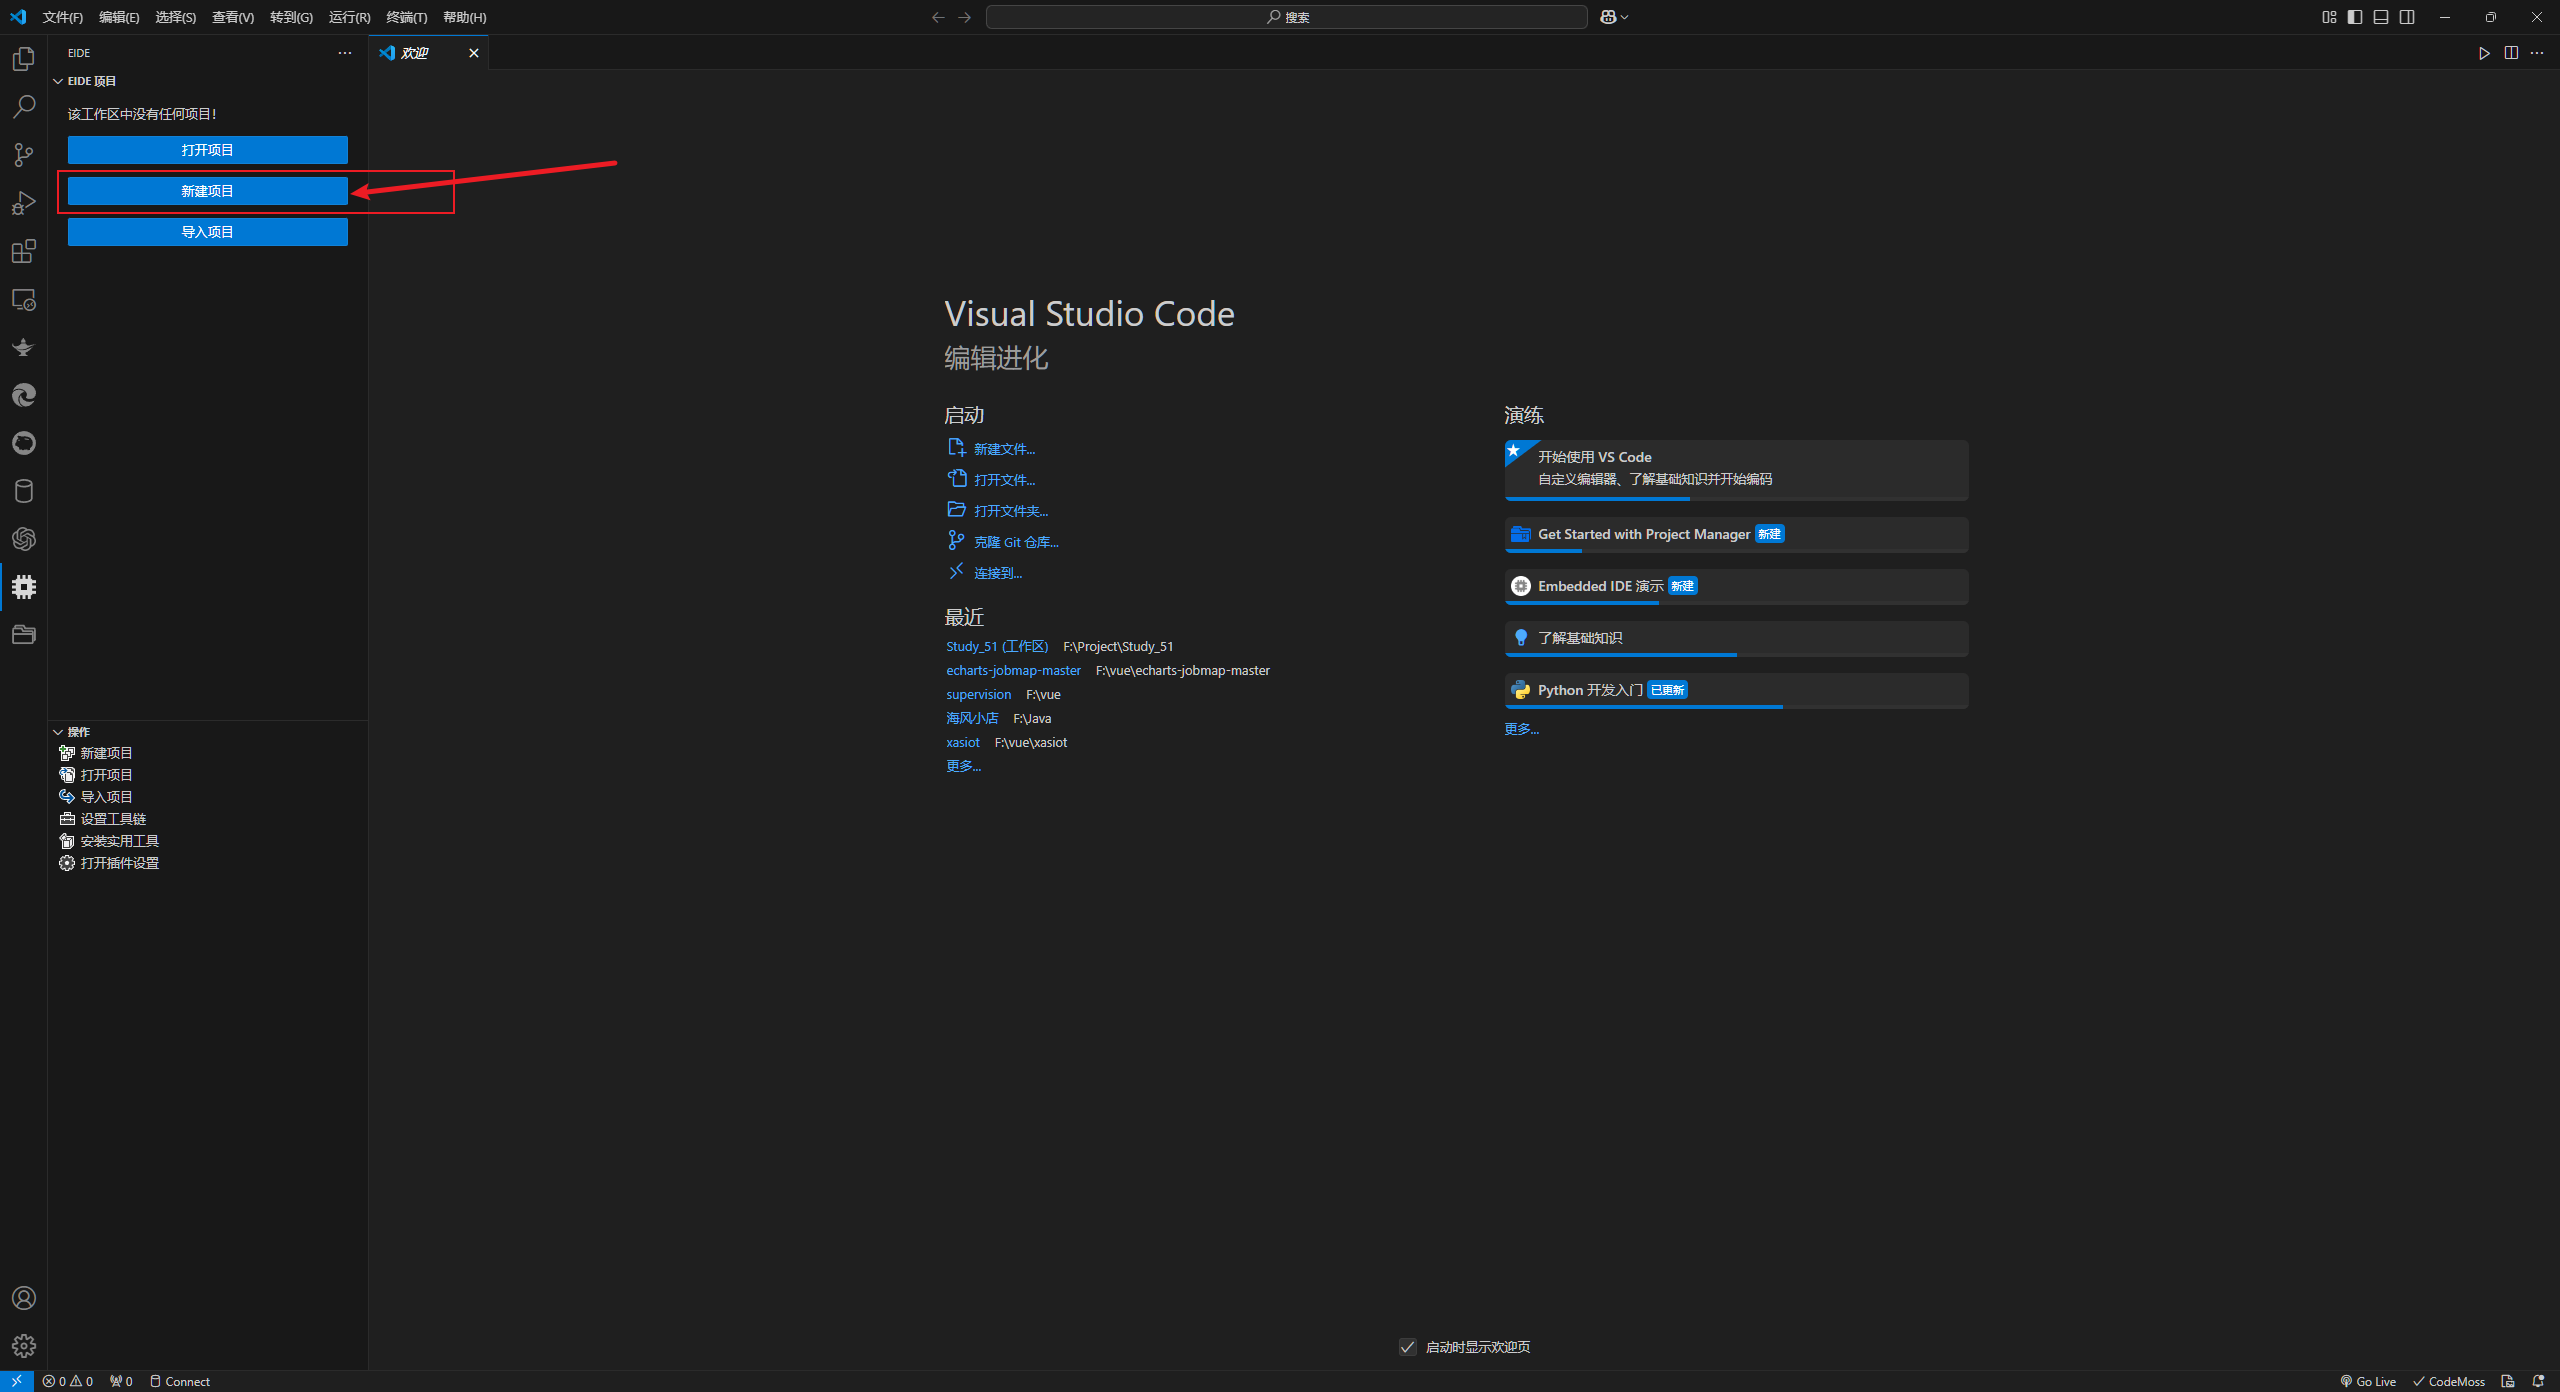The height and width of the screenshot is (1392, 2560).
Task: Open the Embedded IDE 演示 walkthrough
Action: (1737, 587)
